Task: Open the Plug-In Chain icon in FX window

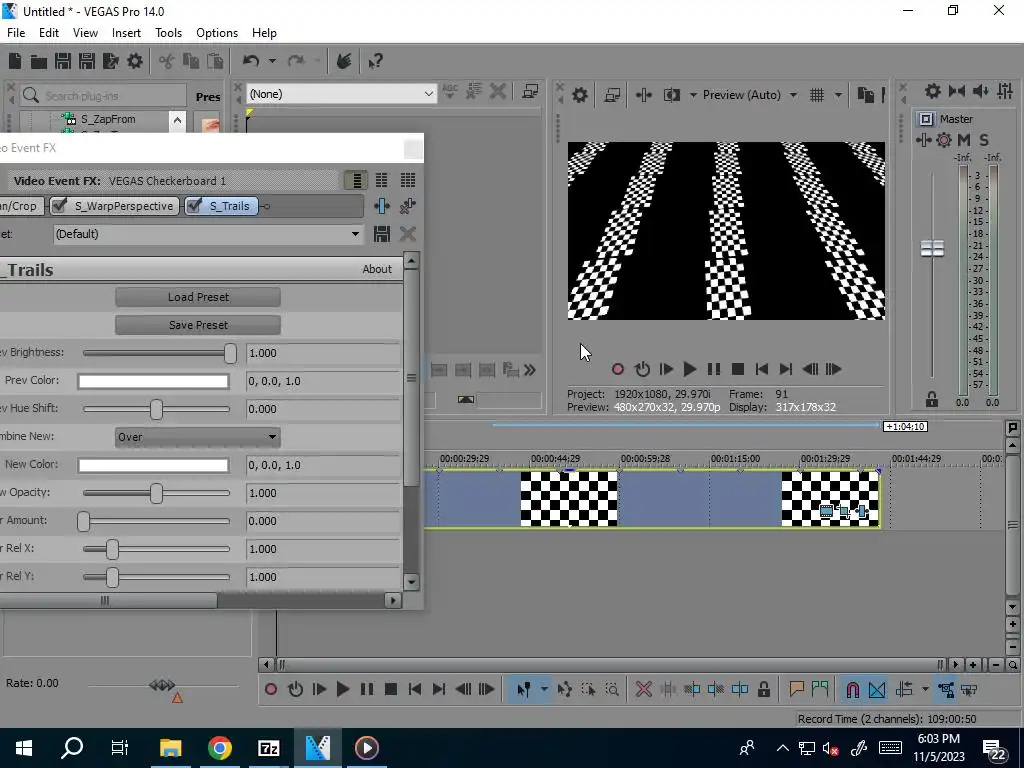Action: (x=382, y=206)
